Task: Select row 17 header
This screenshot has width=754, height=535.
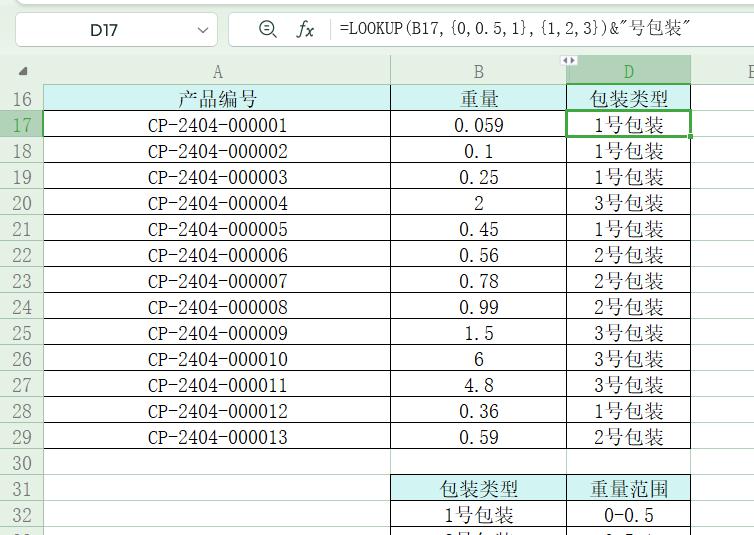Action: pyautogui.click(x=22, y=124)
